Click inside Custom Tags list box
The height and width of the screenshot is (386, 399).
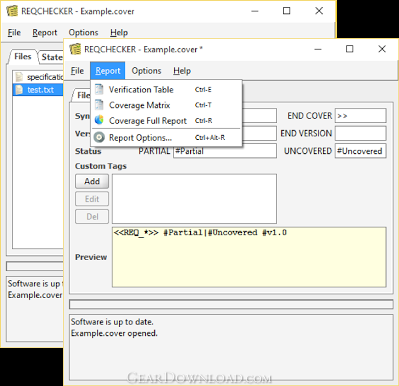pyautogui.click(x=194, y=199)
